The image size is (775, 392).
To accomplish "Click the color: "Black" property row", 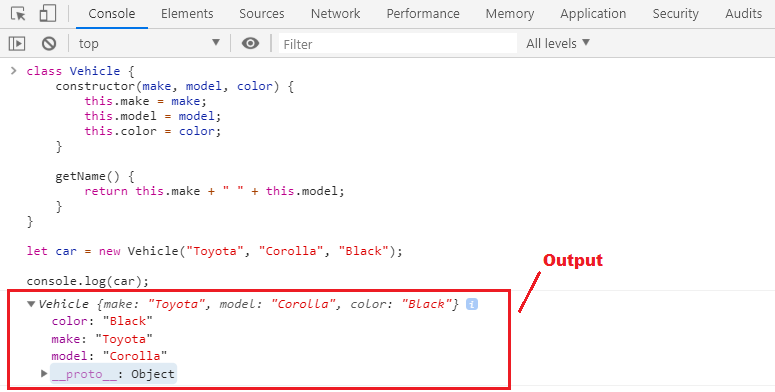I will 102,321.
